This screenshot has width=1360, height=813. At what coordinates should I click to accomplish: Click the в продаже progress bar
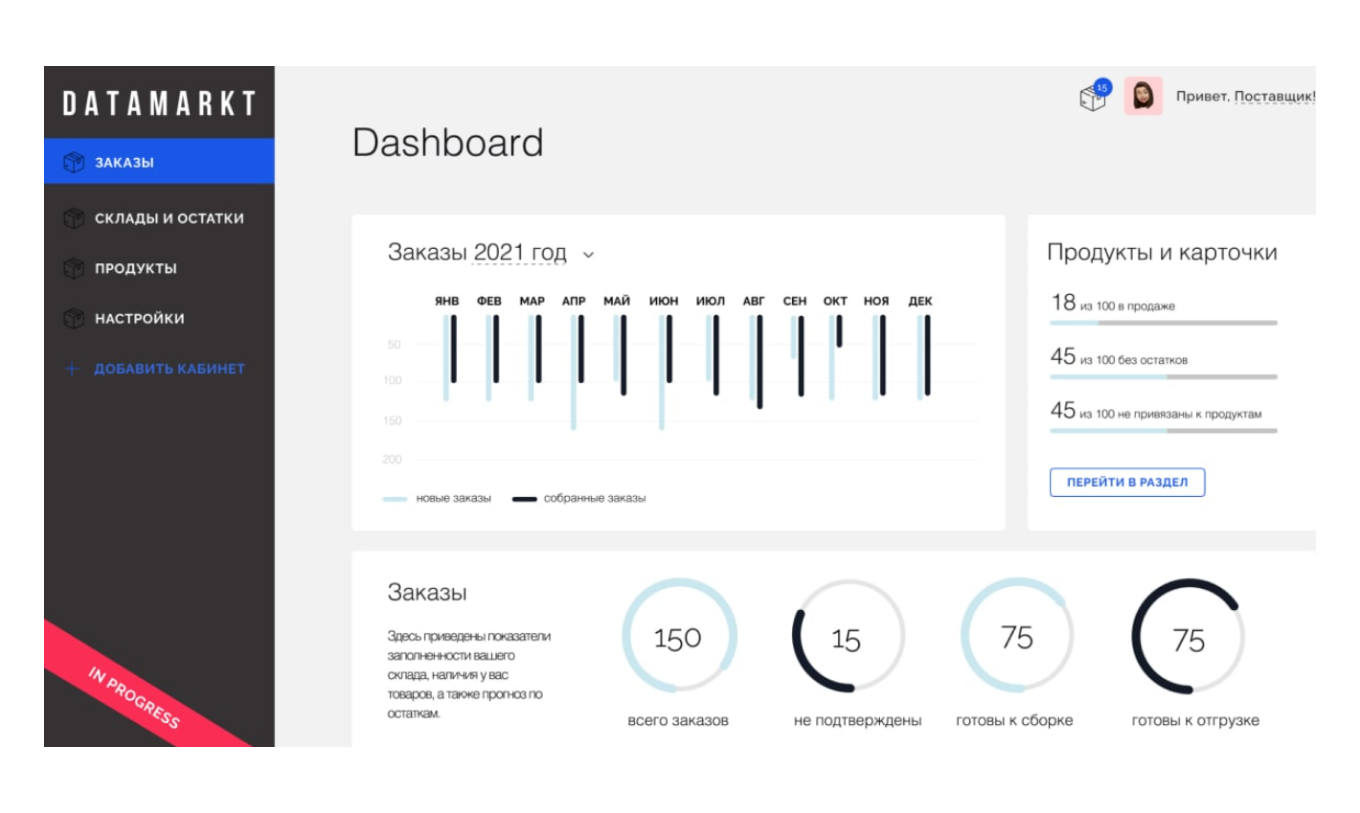(1163, 323)
